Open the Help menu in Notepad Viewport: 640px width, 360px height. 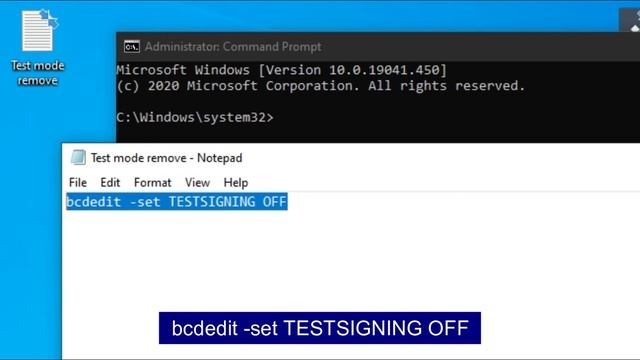pyautogui.click(x=236, y=182)
